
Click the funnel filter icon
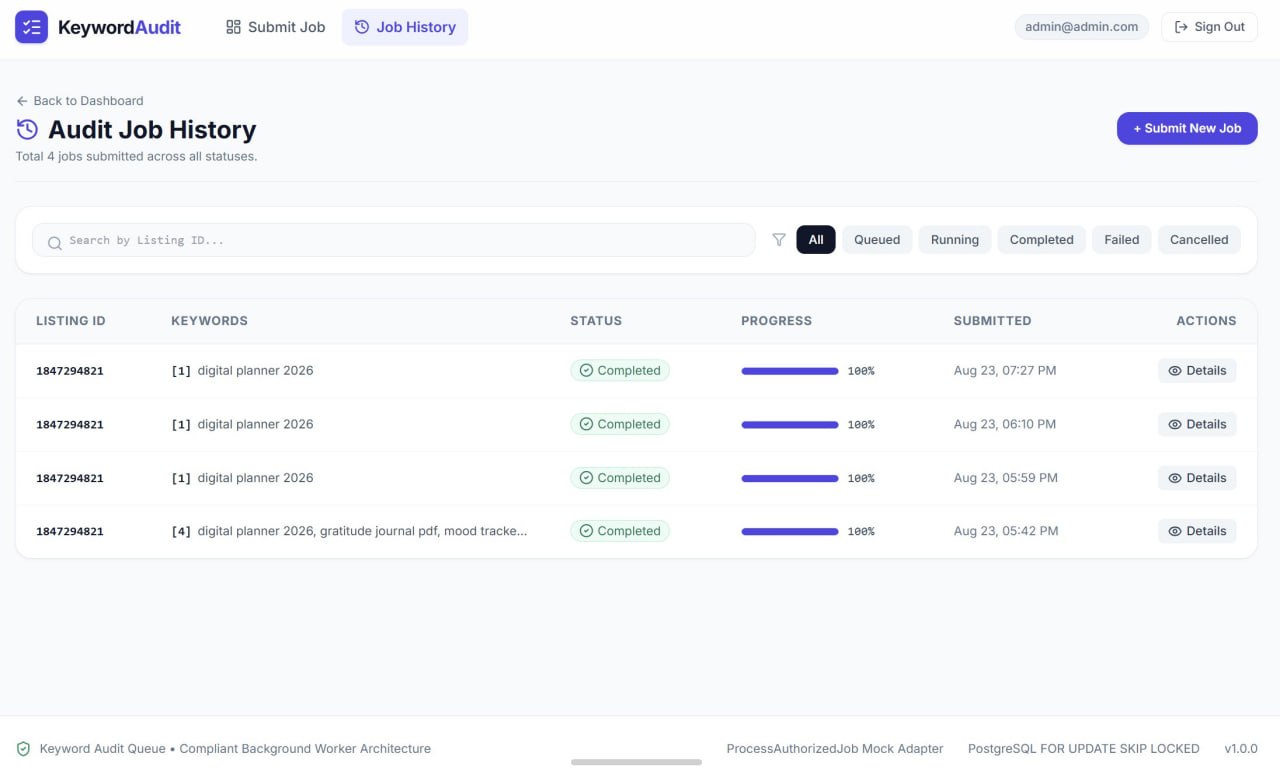(x=779, y=240)
